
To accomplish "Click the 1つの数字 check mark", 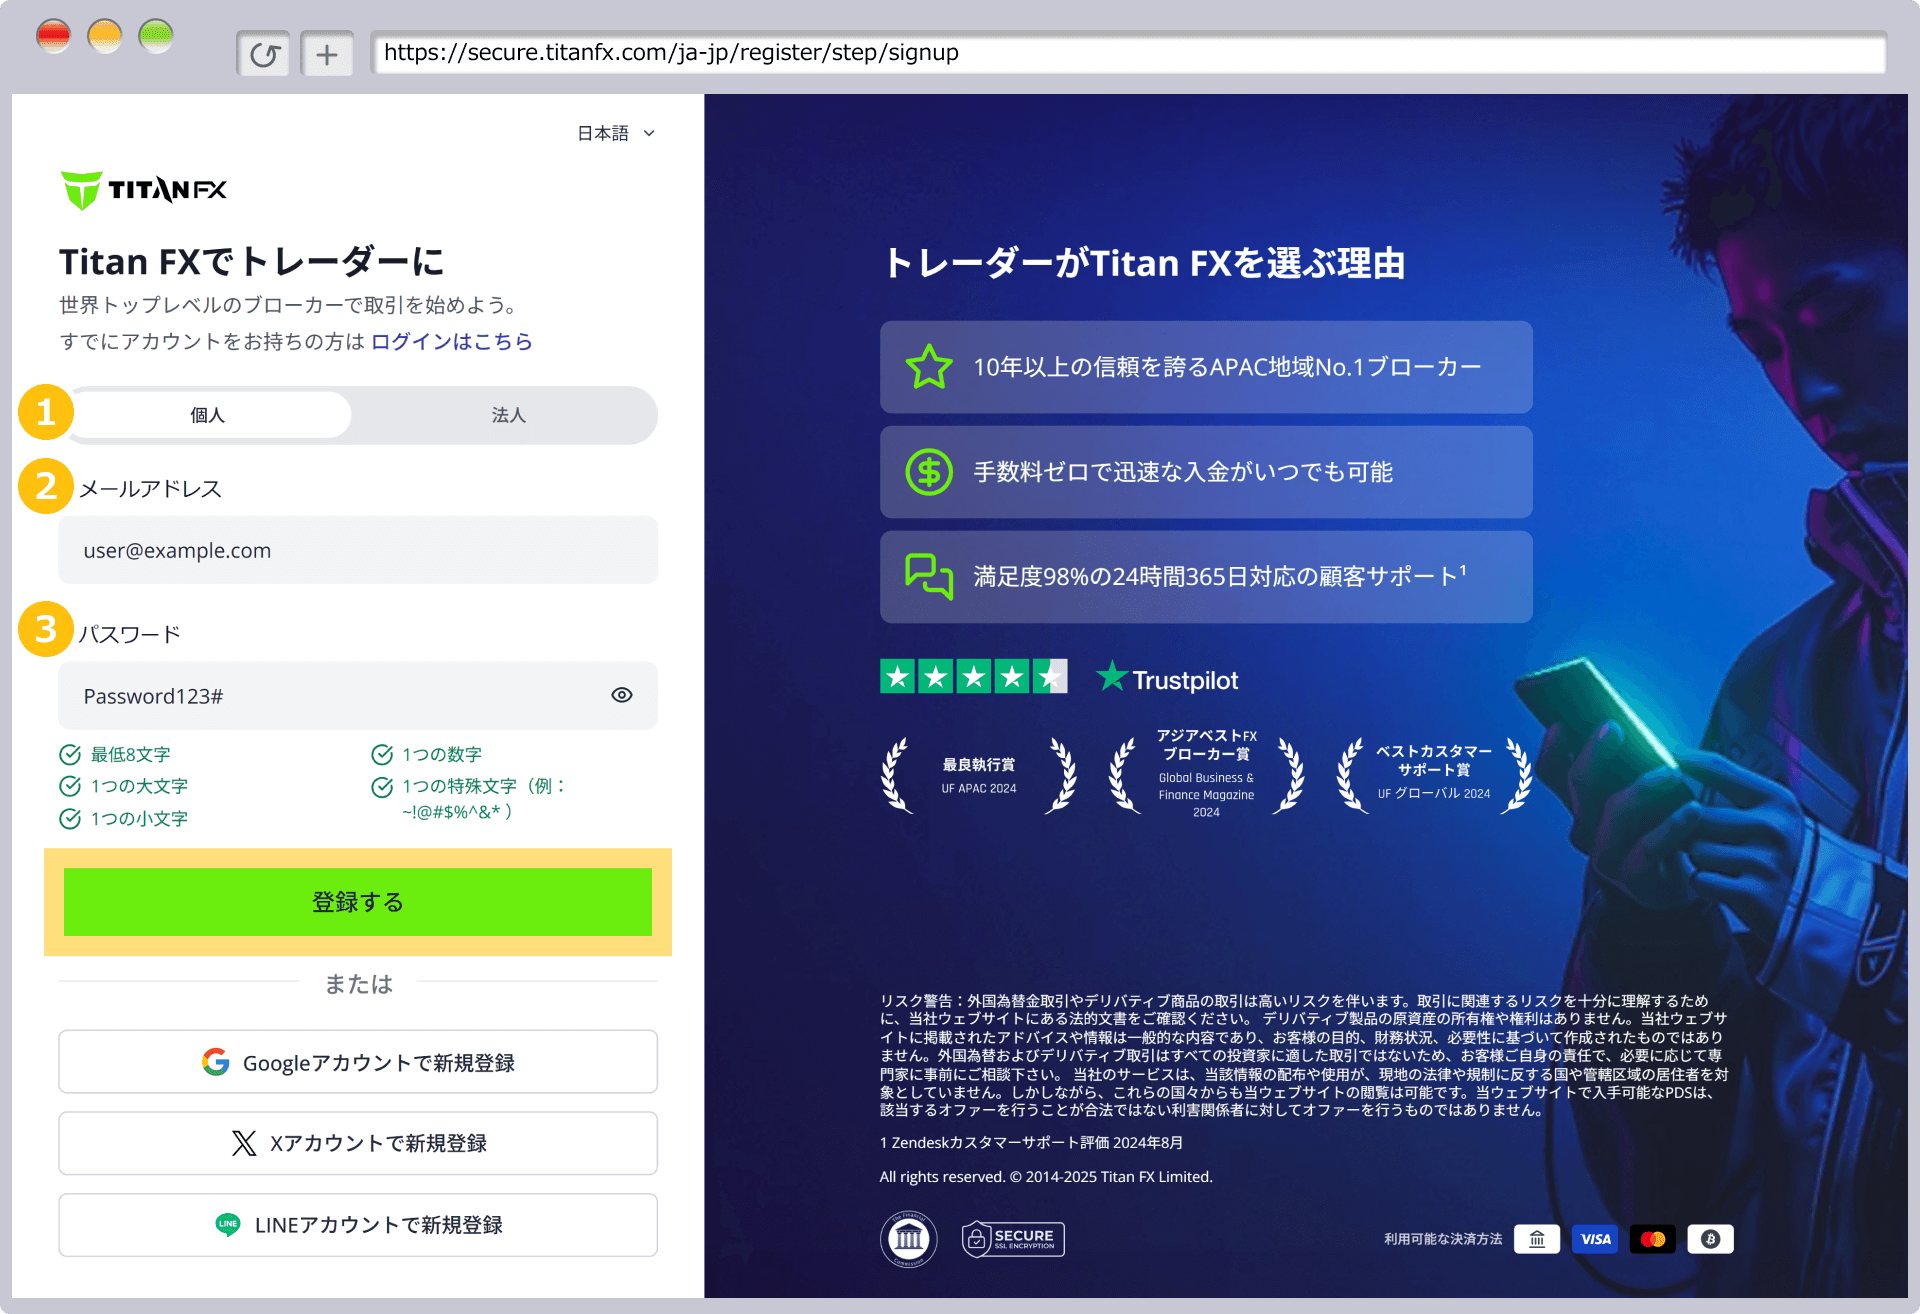I will coord(382,754).
